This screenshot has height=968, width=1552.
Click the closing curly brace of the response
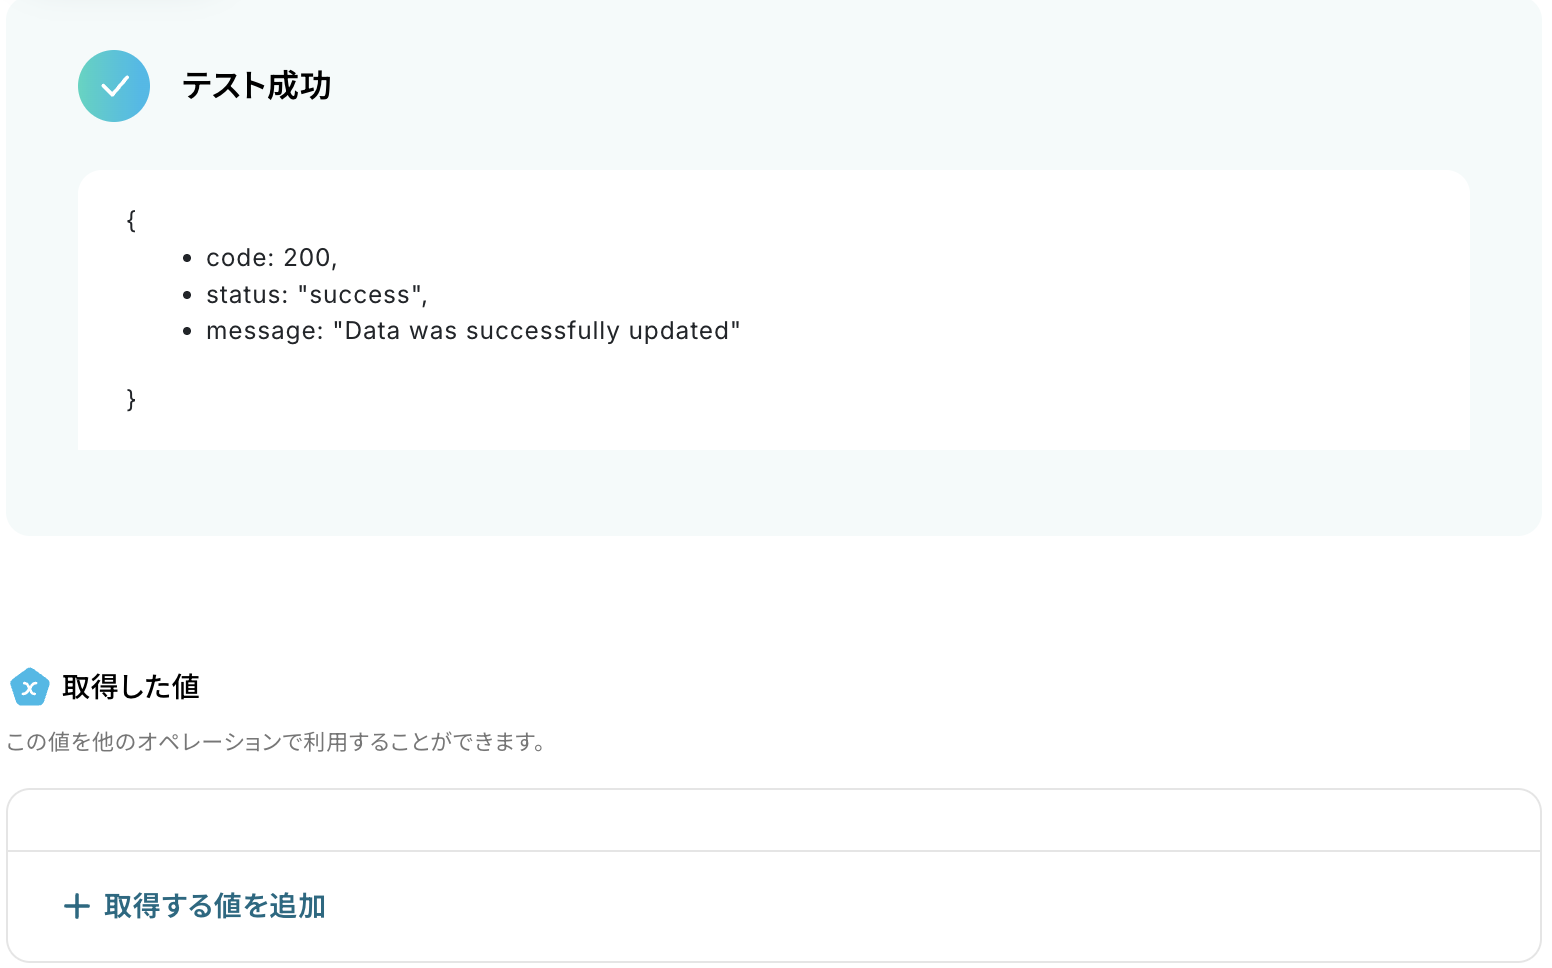pyautogui.click(x=131, y=399)
